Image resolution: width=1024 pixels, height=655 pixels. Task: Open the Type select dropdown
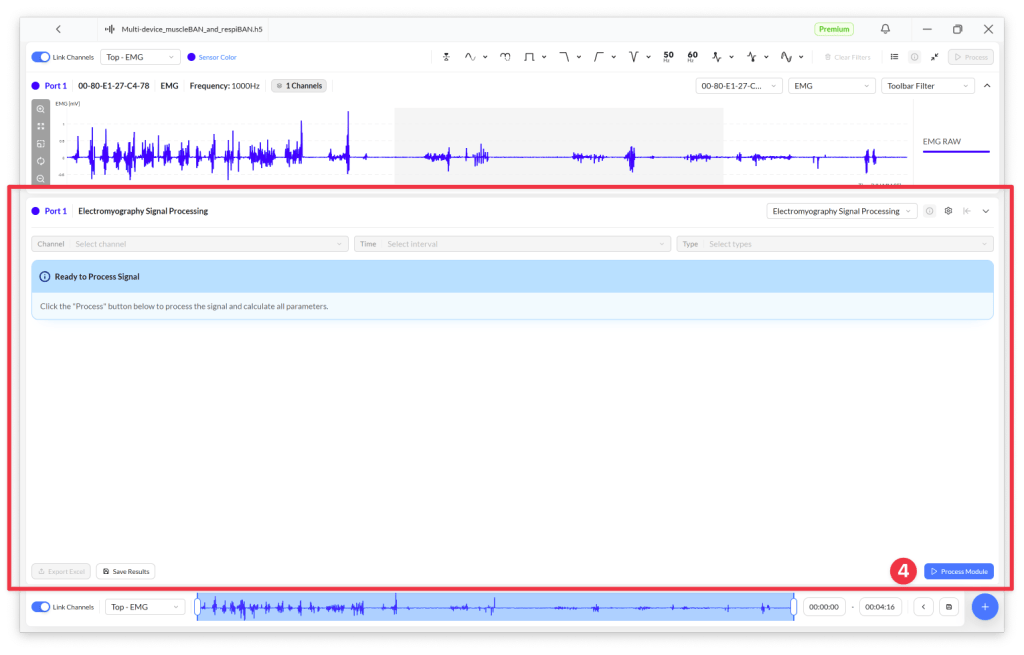tap(835, 244)
